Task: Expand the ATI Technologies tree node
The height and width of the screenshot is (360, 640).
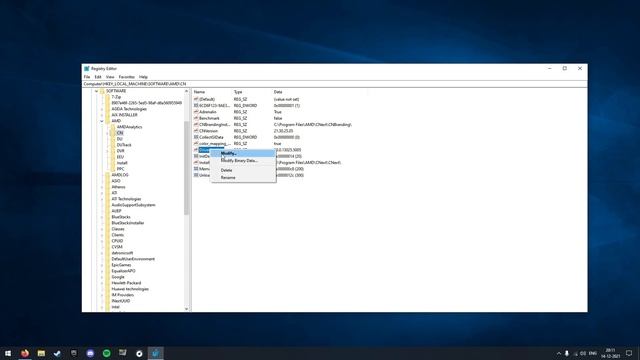Action: [102, 199]
